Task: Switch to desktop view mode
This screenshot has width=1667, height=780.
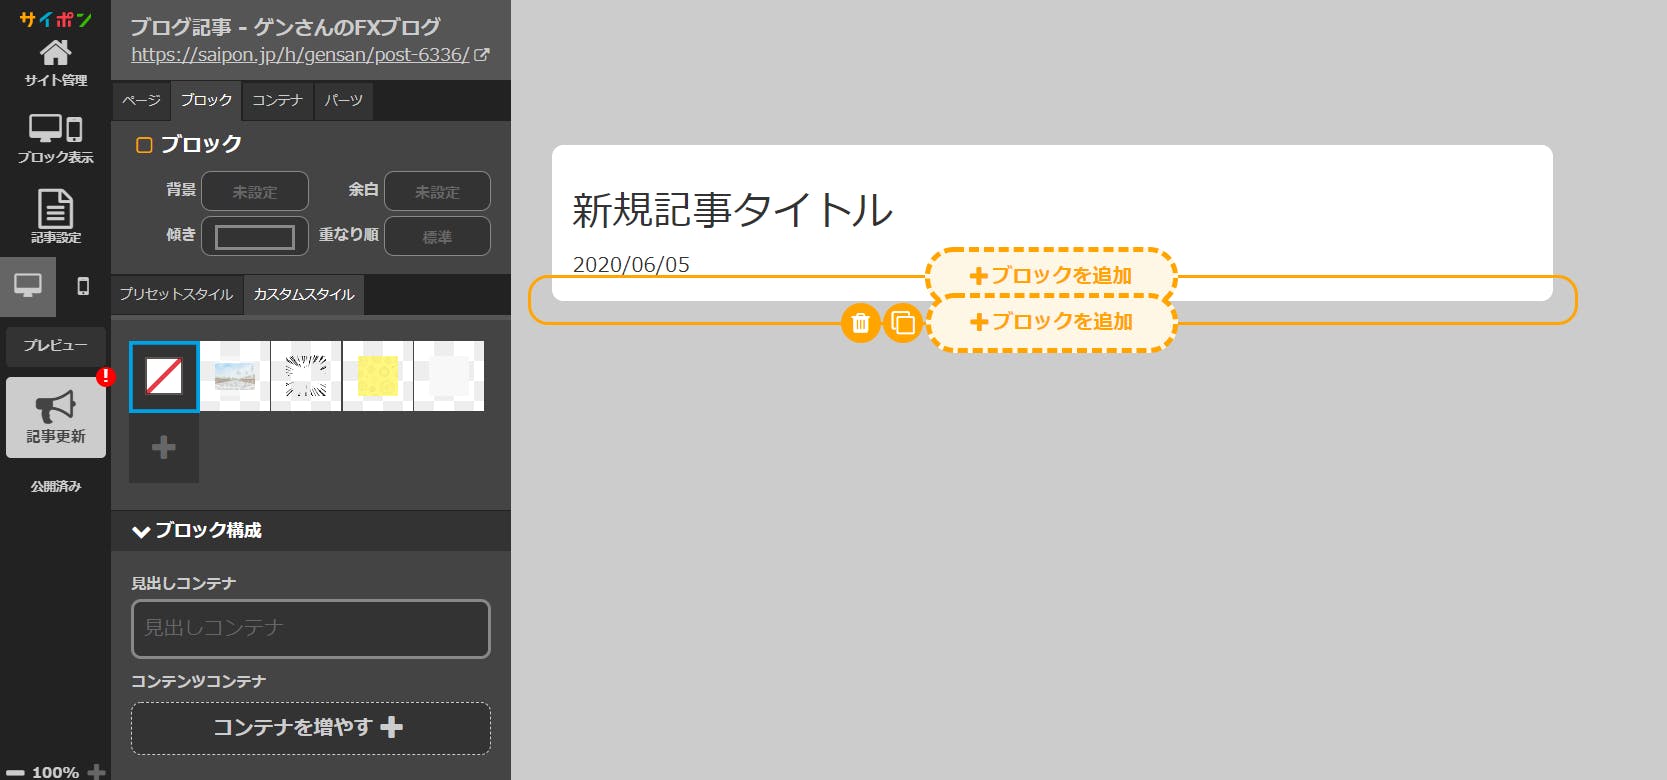Action: pos(28,286)
